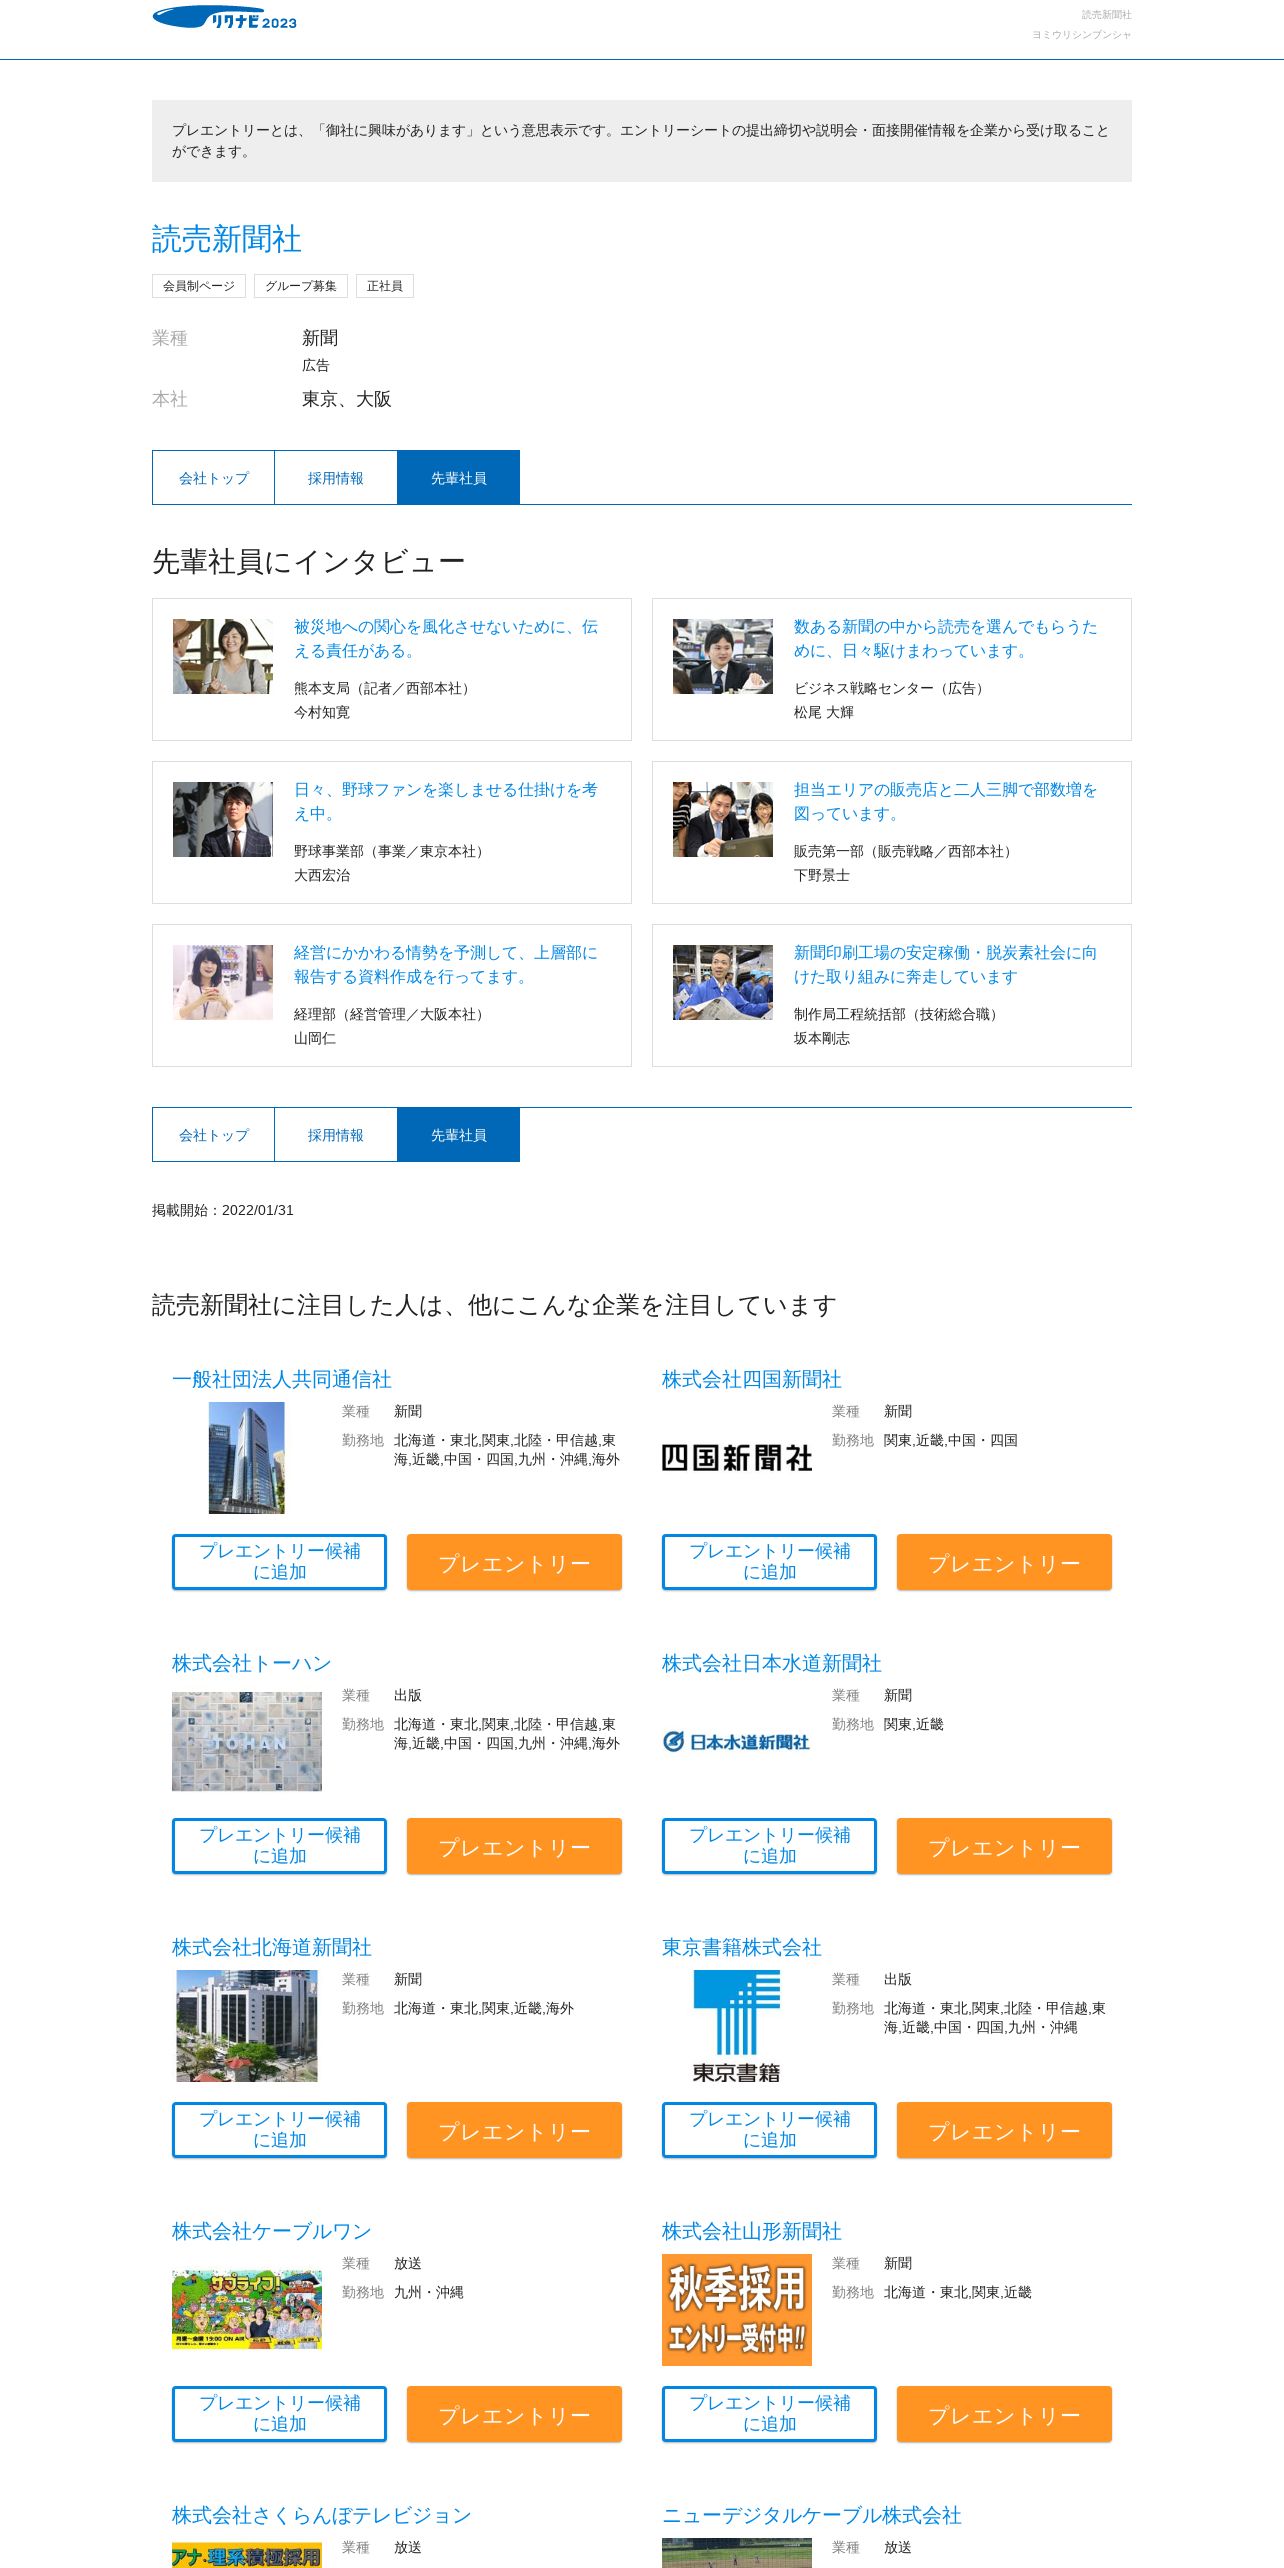Click 北海道新聞社 building photo
The image size is (1284, 2568).
coord(247,2026)
